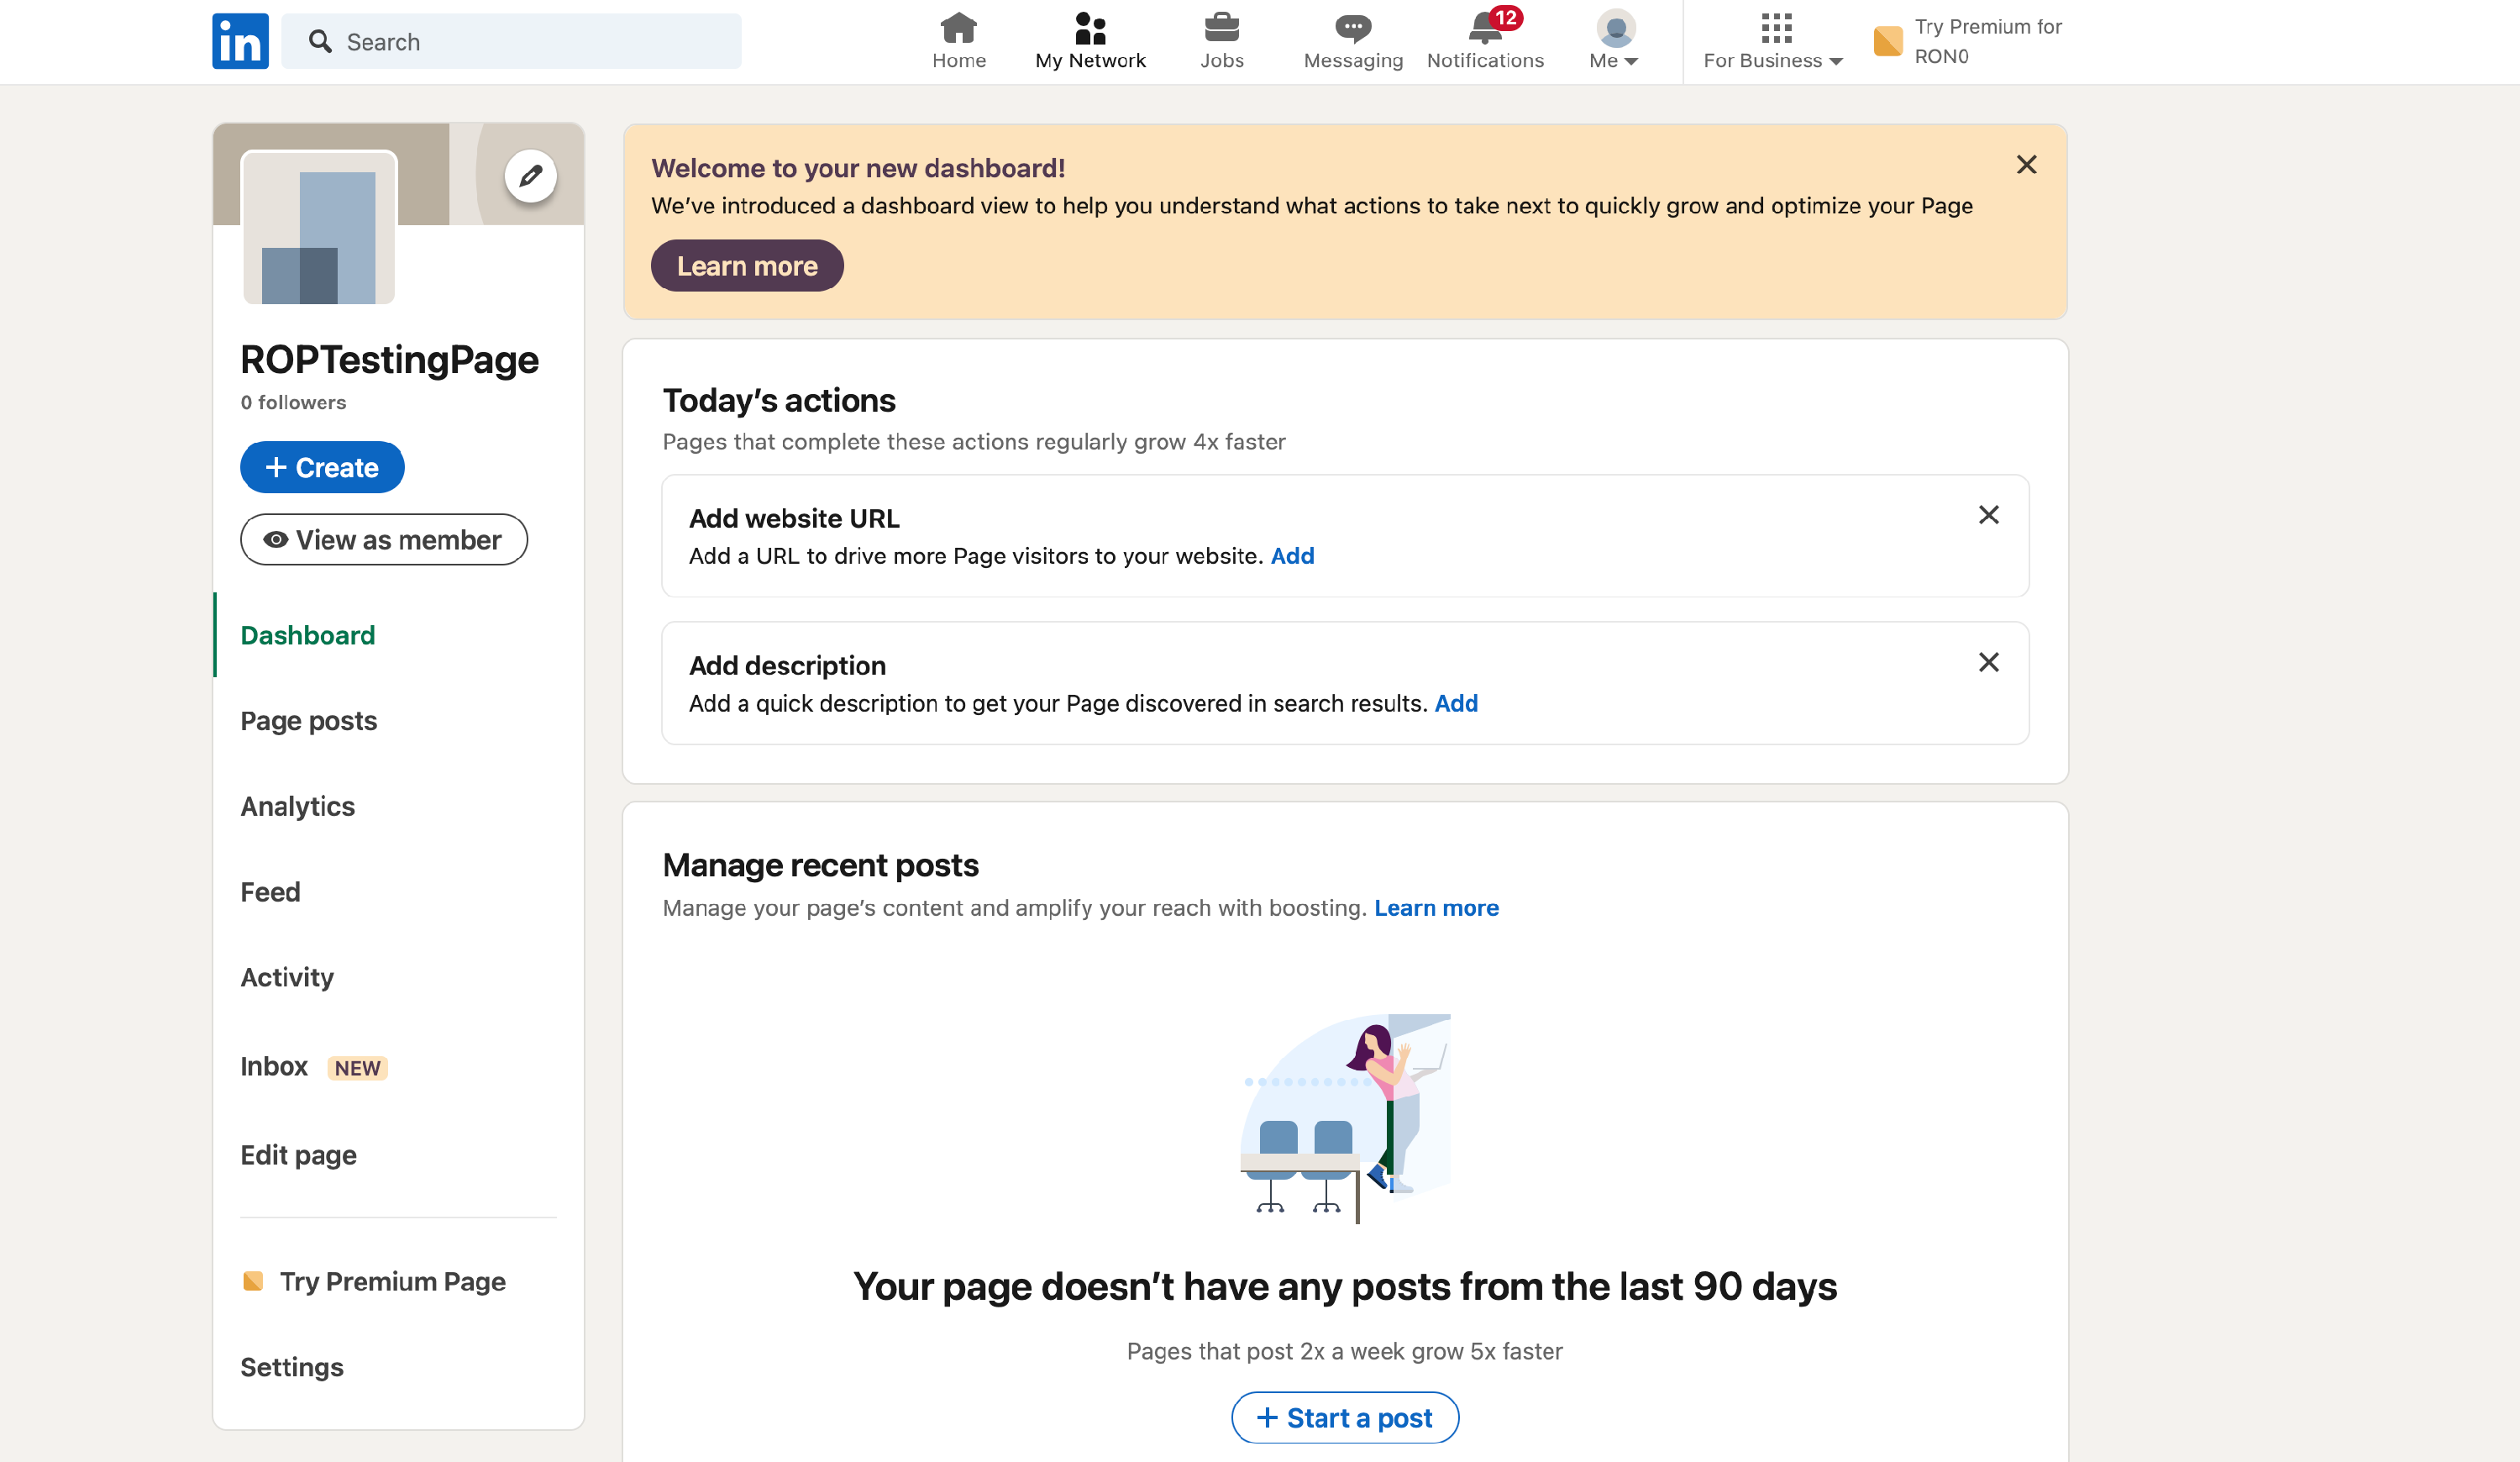
Task: Click the LinkedIn logo icon
Action: (240, 41)
